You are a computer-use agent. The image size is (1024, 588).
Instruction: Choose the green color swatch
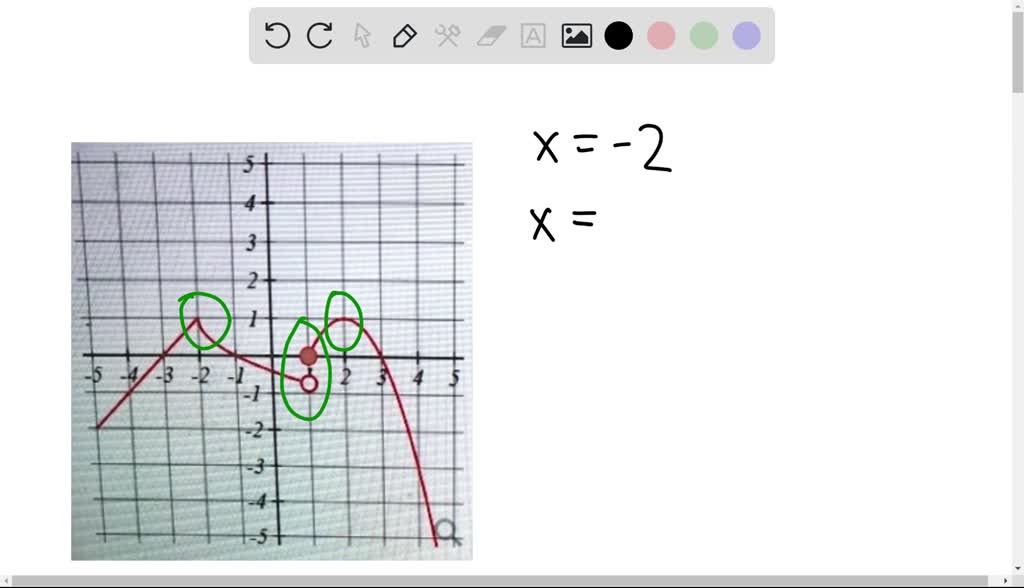click(704, 35)
